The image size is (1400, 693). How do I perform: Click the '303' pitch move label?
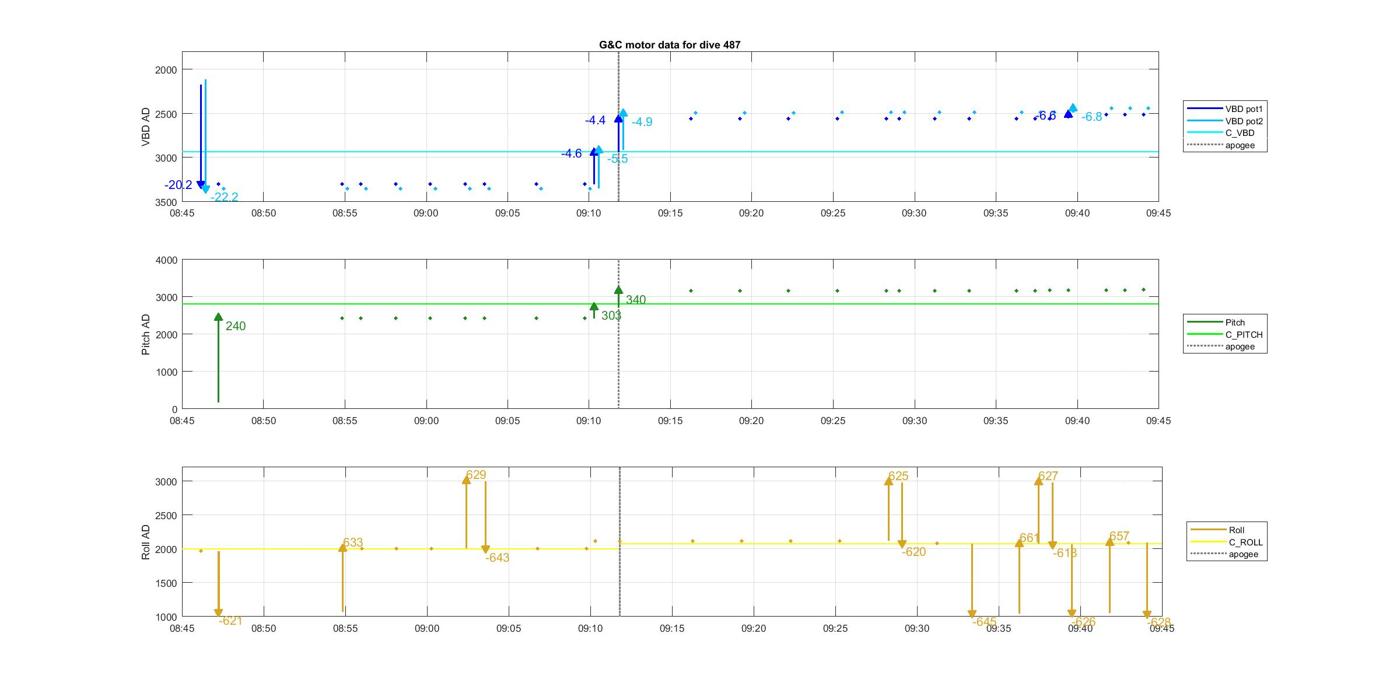[611, 316]
